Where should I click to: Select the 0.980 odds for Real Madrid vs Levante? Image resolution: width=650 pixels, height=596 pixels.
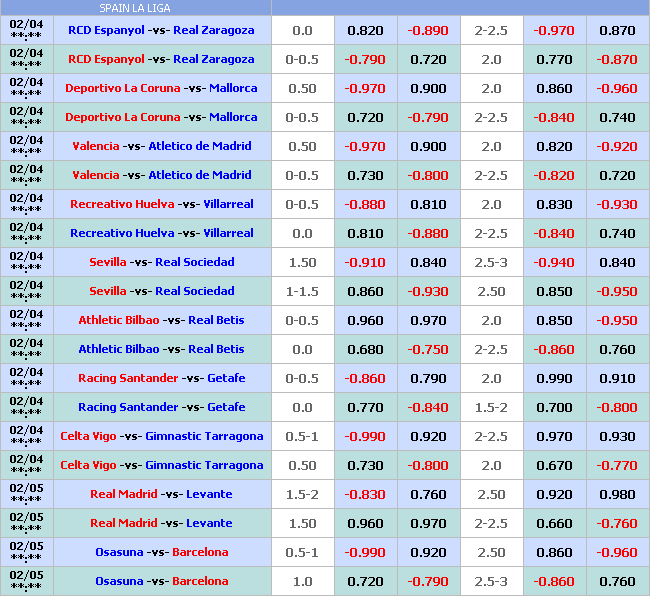[x=617, y=494]
